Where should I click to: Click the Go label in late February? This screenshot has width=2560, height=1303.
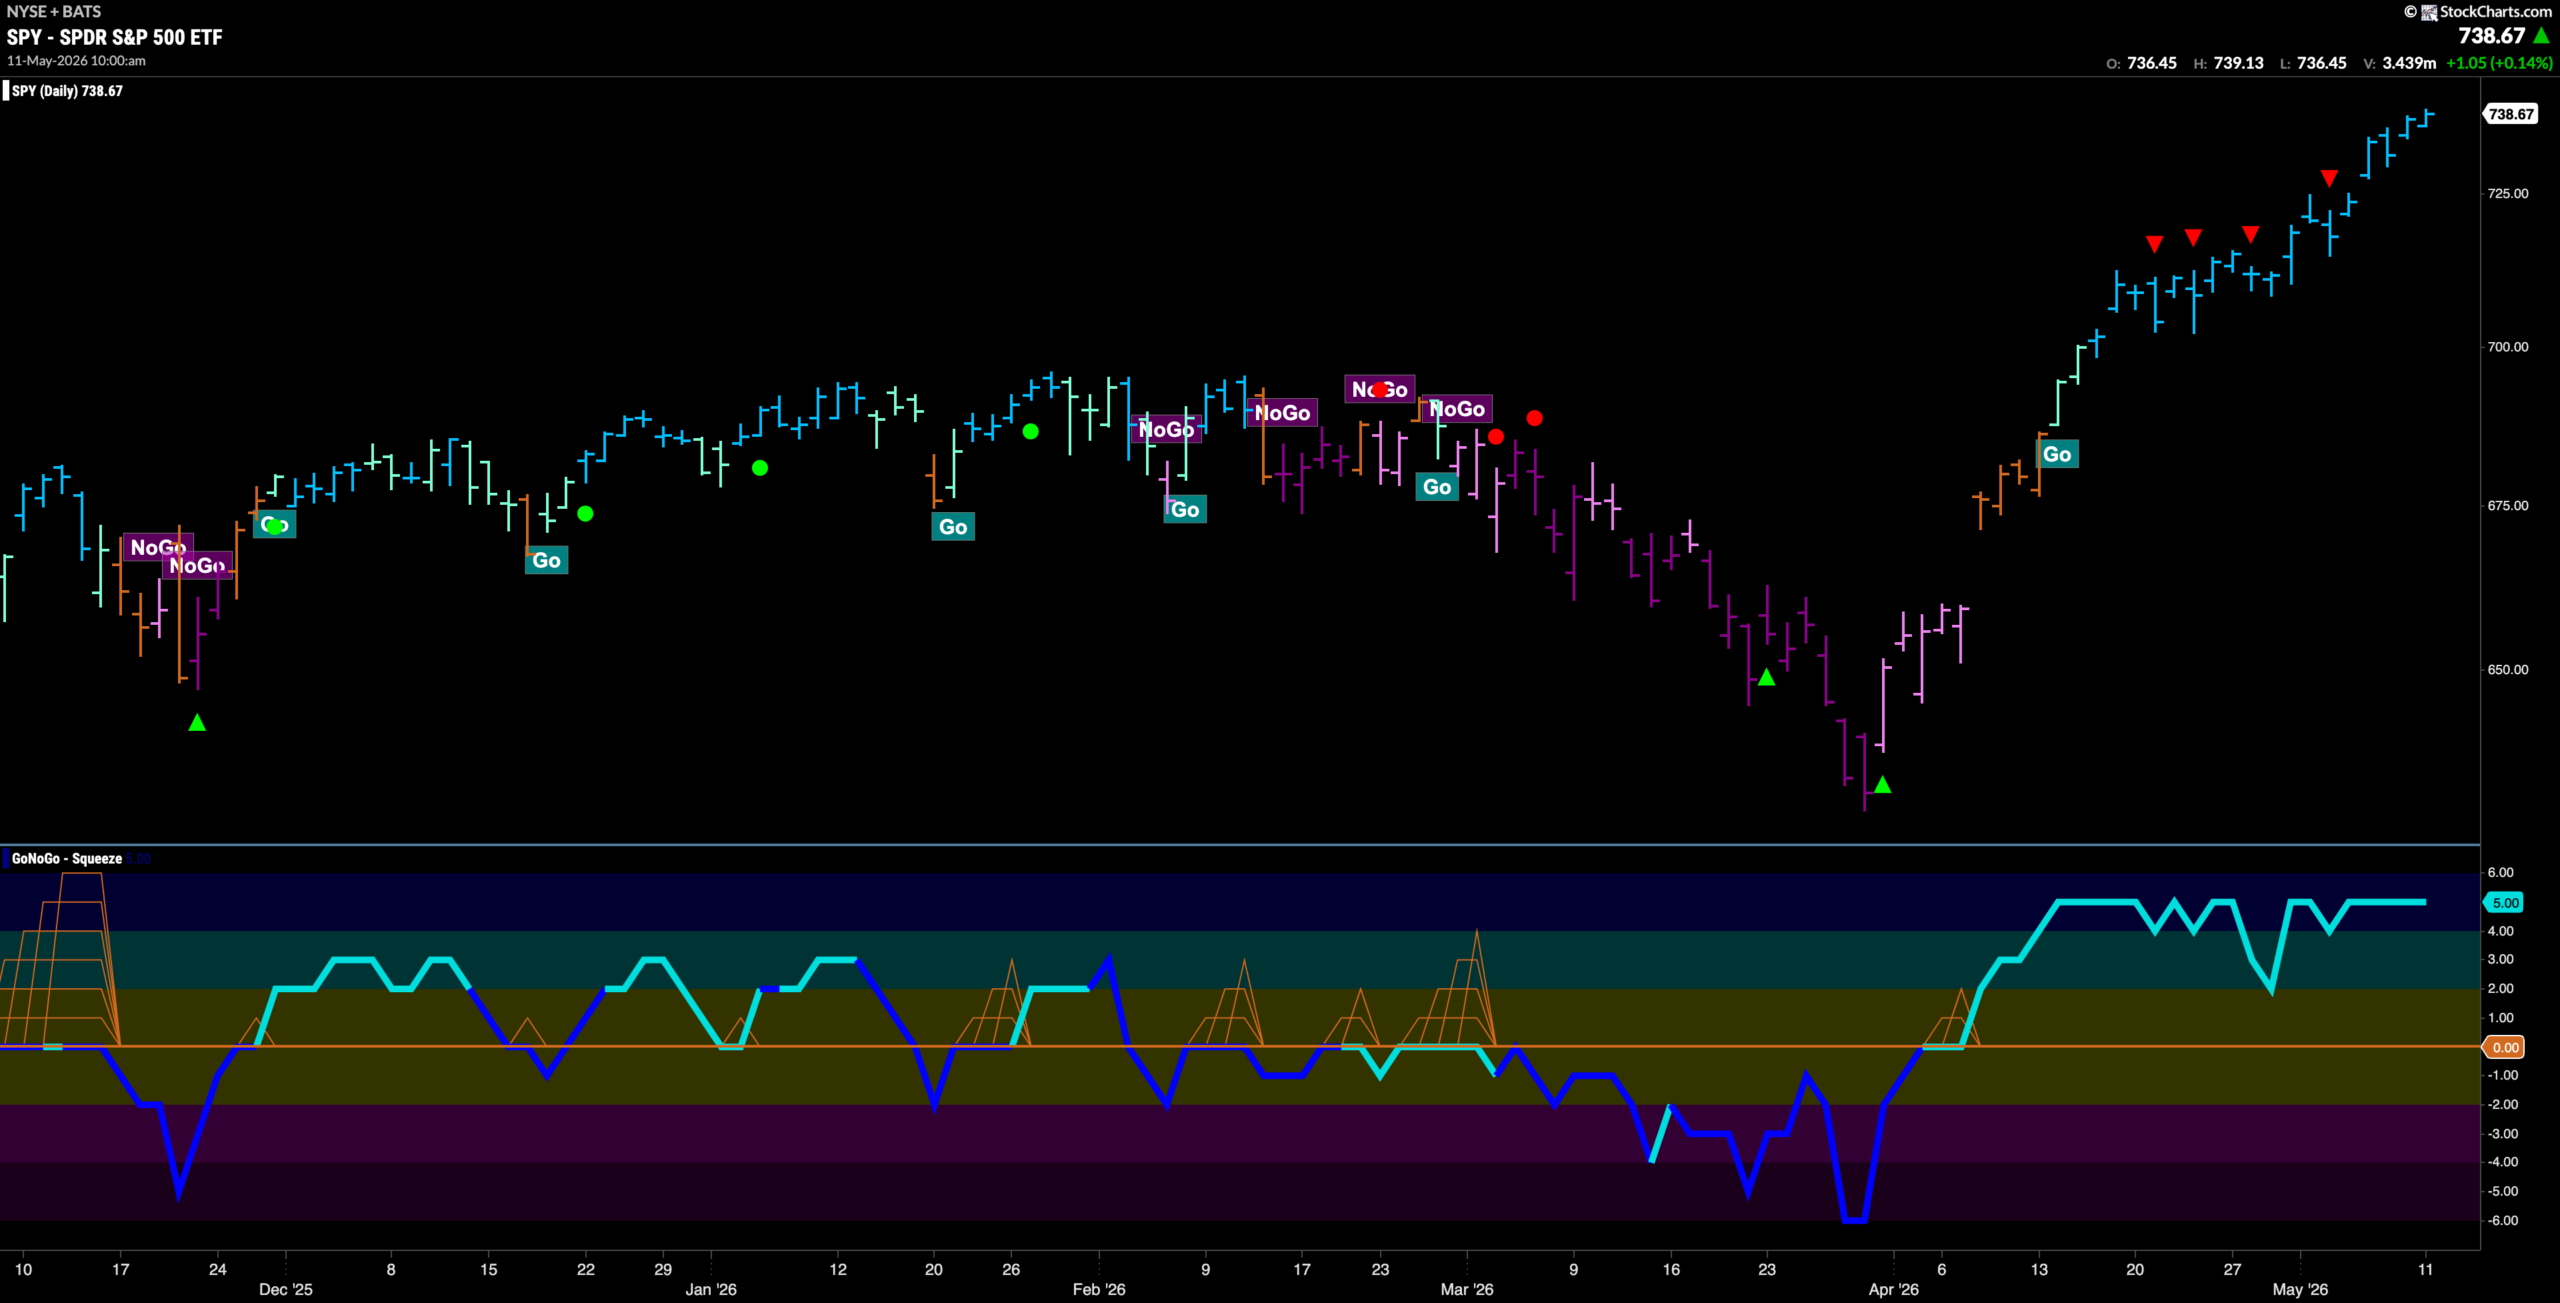pos(1437,487)
